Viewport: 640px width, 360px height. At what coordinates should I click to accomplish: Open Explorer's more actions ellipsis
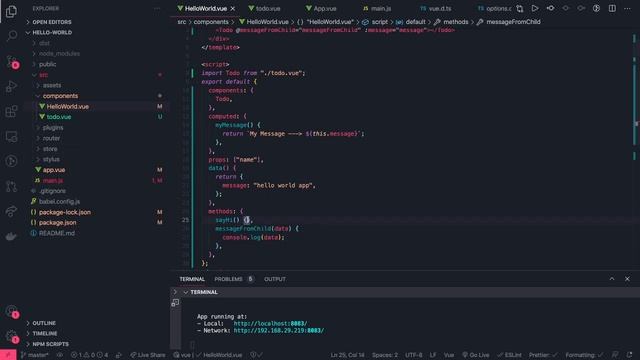157,9
